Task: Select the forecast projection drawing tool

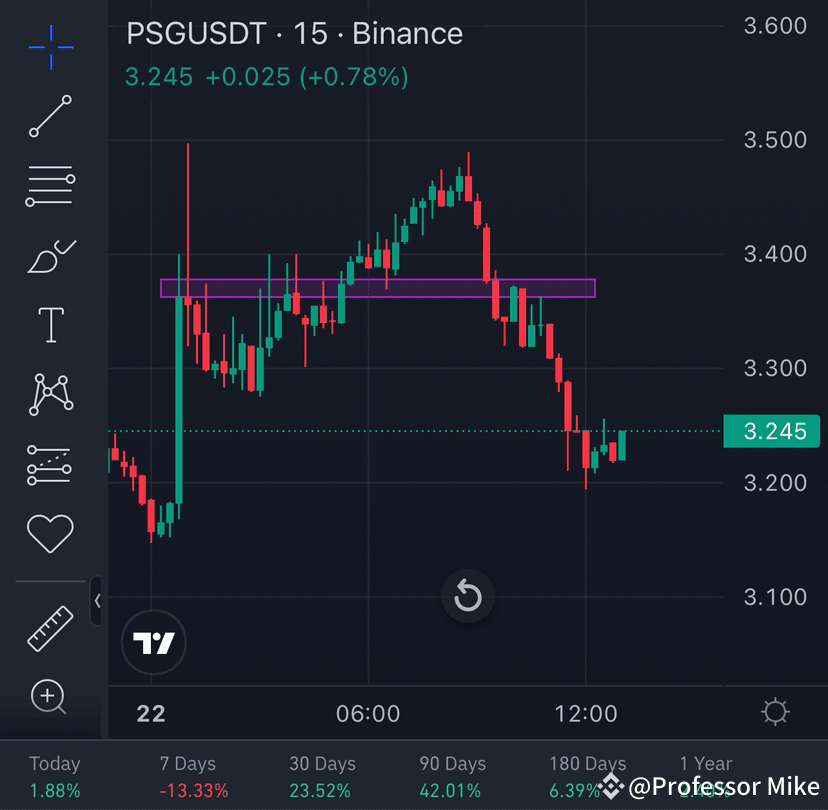Action: coord(50,463)
